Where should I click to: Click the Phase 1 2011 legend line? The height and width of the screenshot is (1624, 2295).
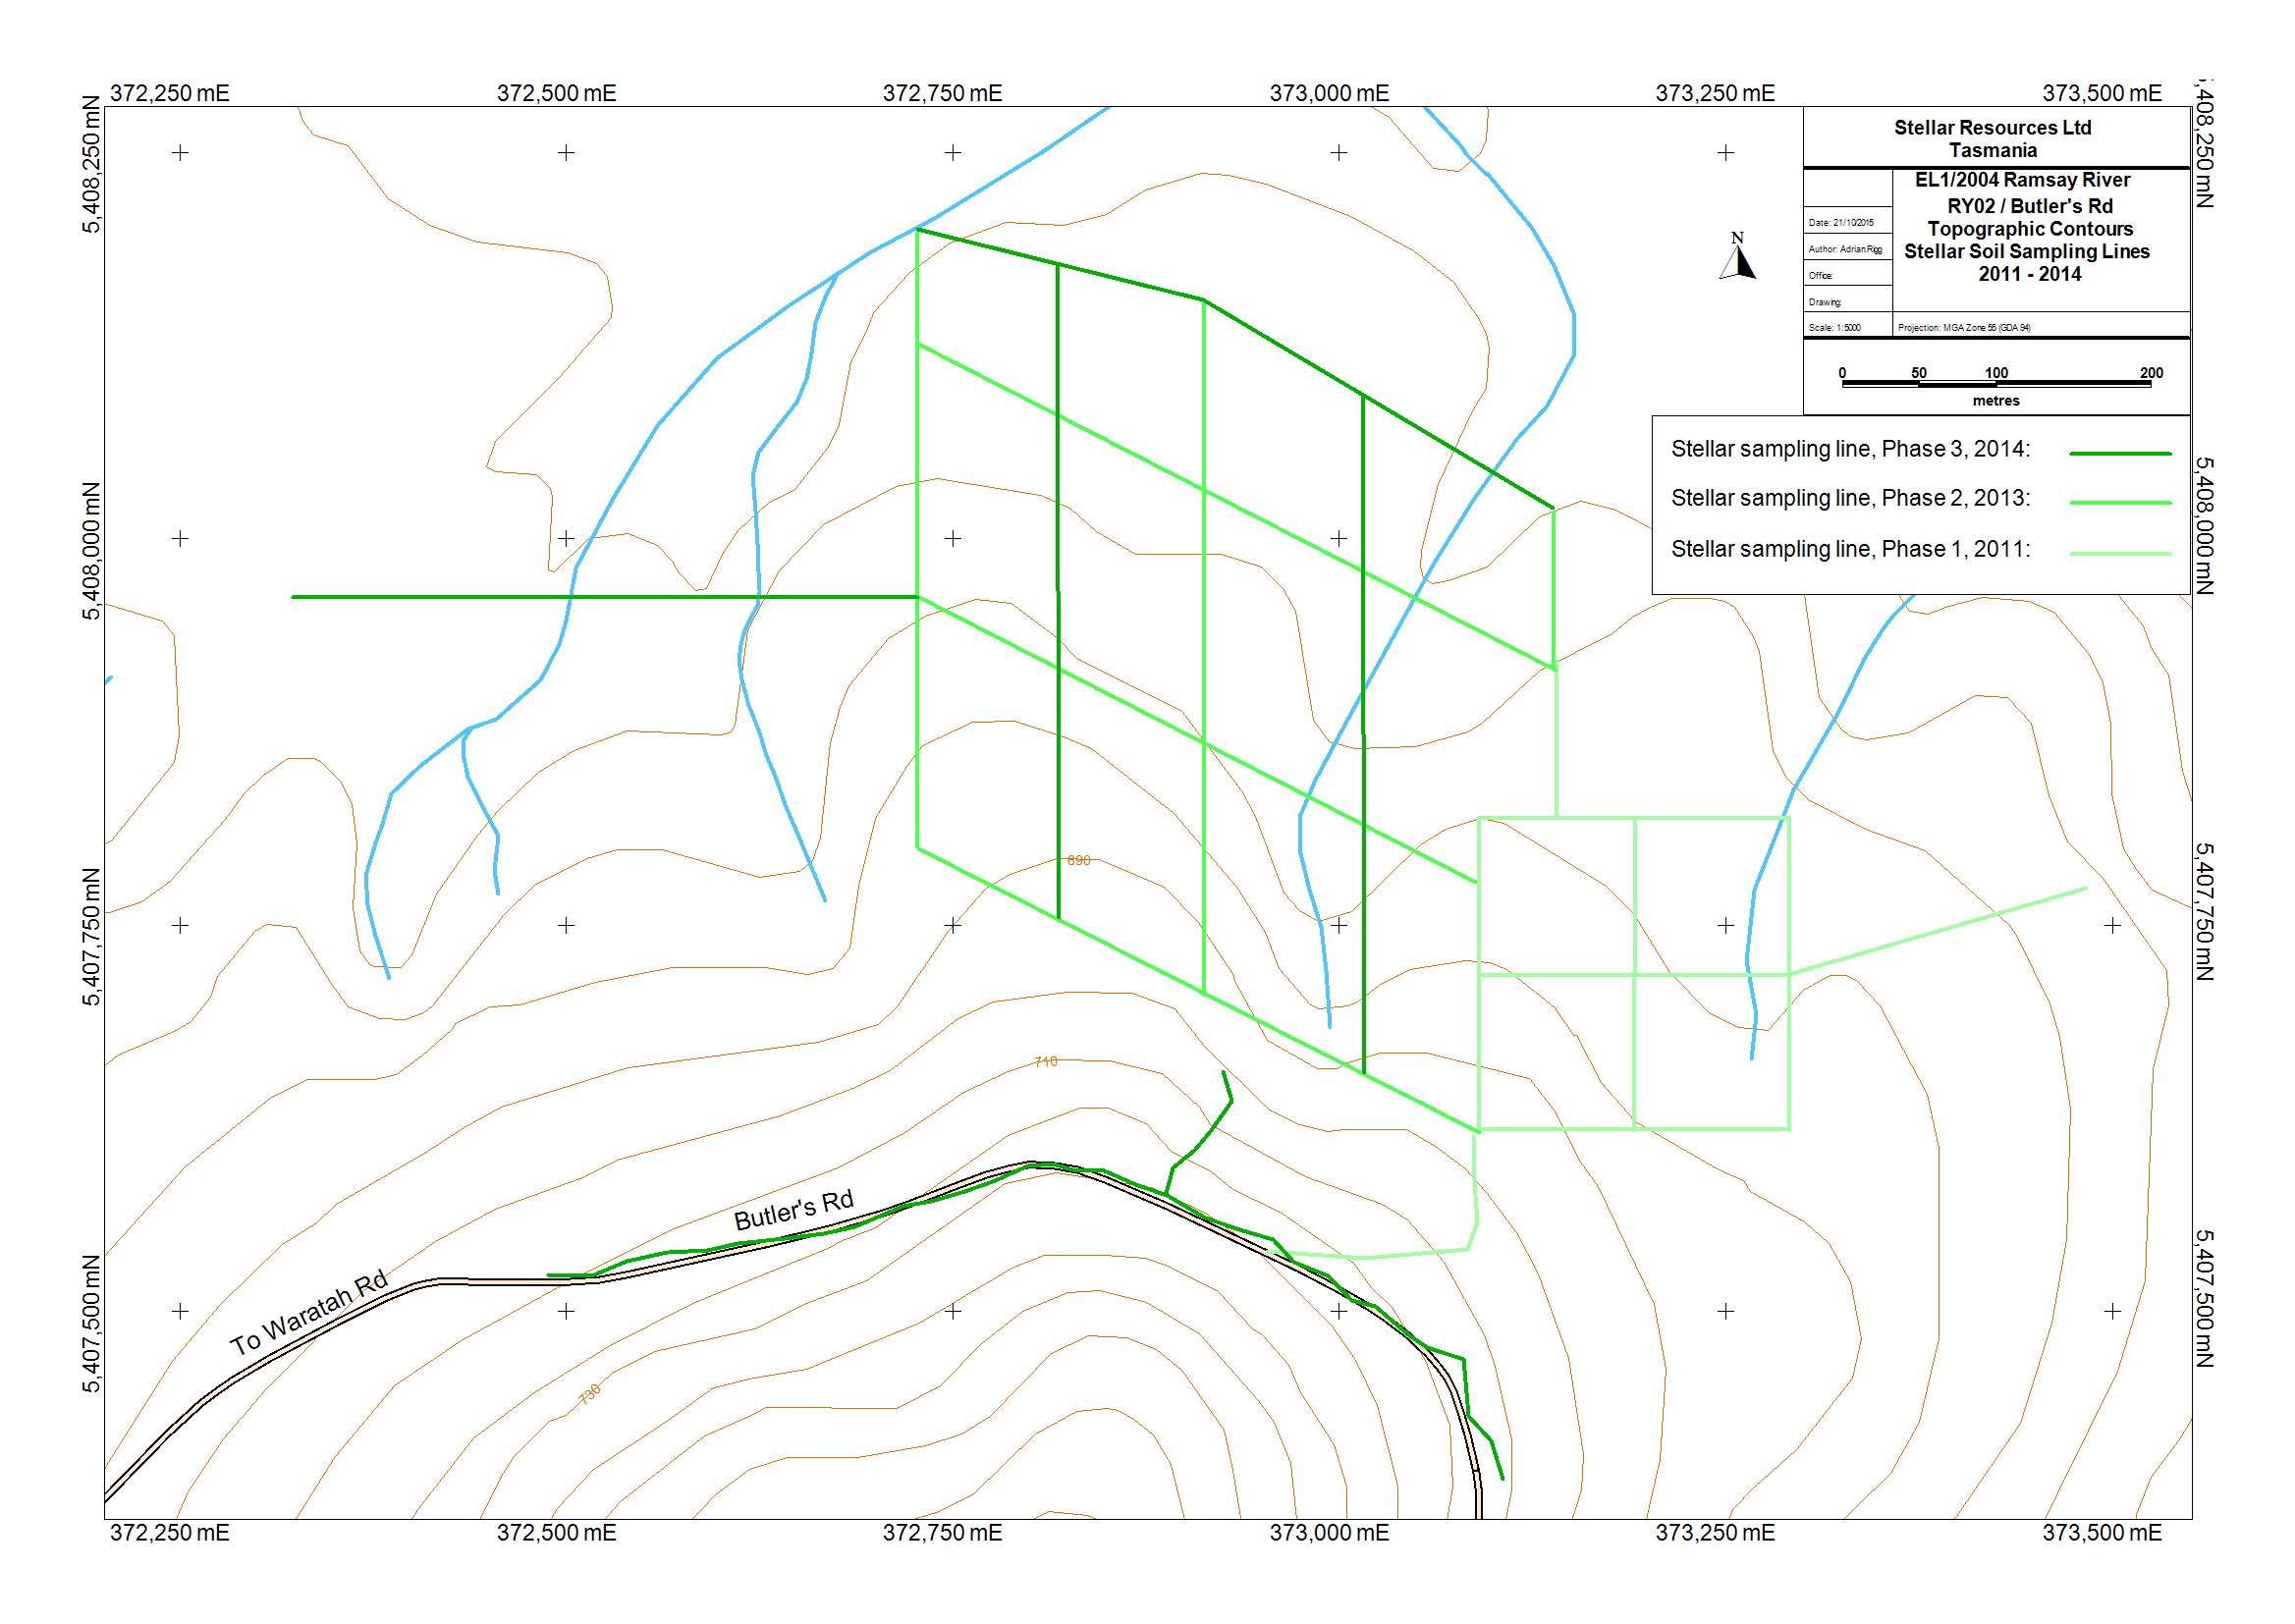(2119, 553)
